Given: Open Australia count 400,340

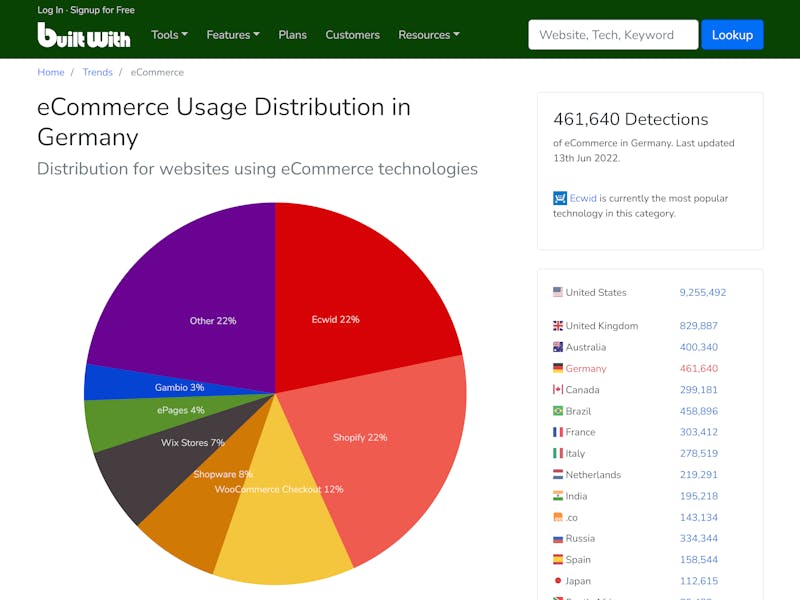Looking at the screenshot, I should coord(698,347).
